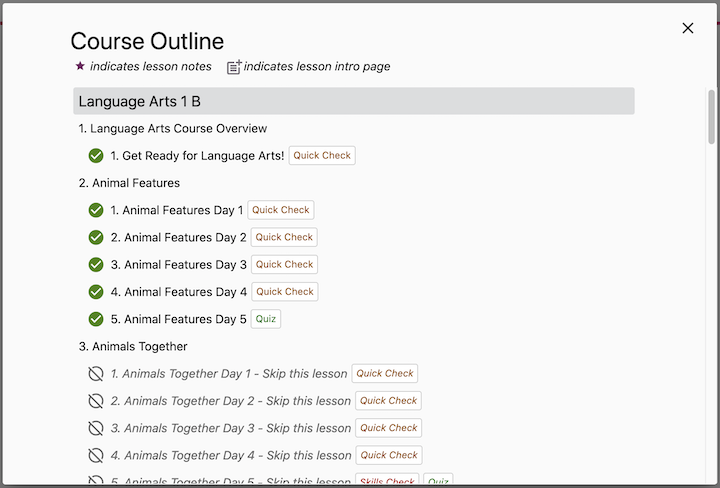Select the Language Arts 1 B course header
The image size is (720, 488).
(x=353, y=101)
